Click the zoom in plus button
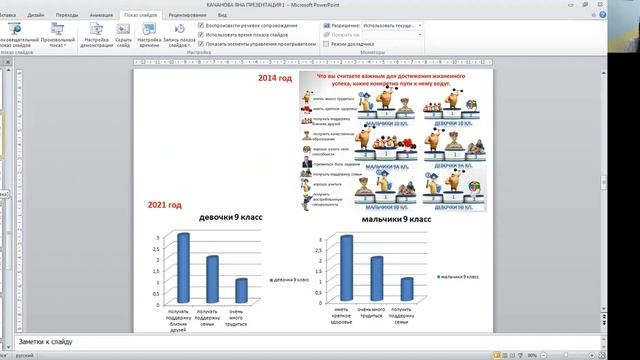This screenshot has width=640, height=360. [592, 356]
